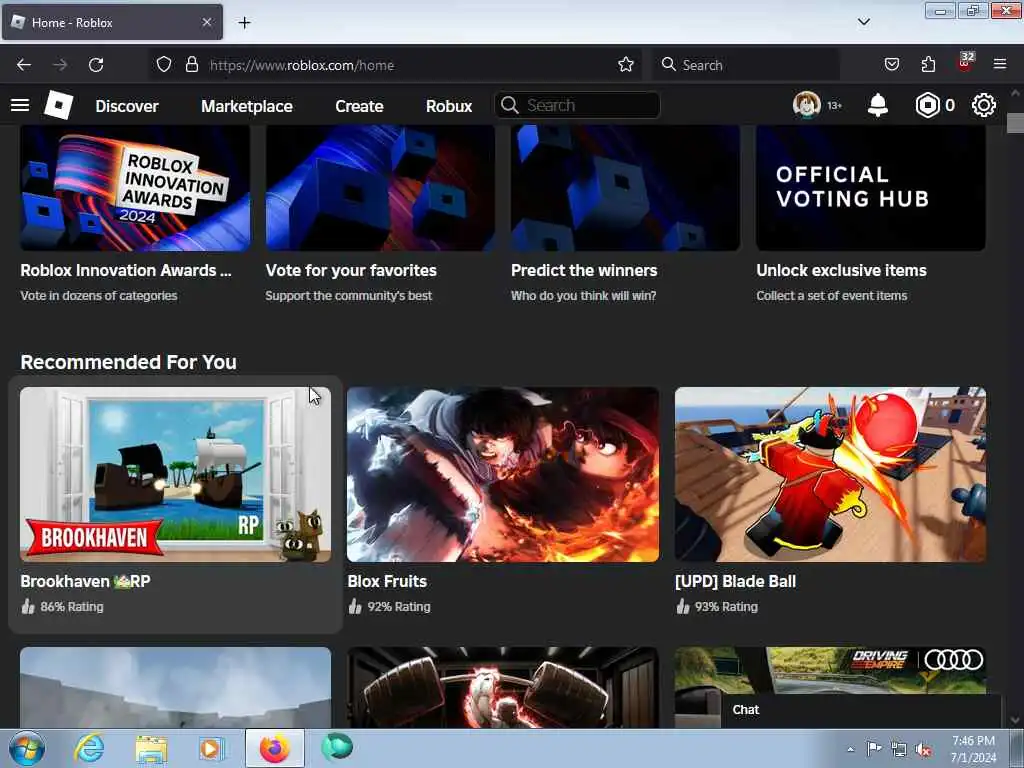Open the extension icon with 32 badge

[965, 63]
